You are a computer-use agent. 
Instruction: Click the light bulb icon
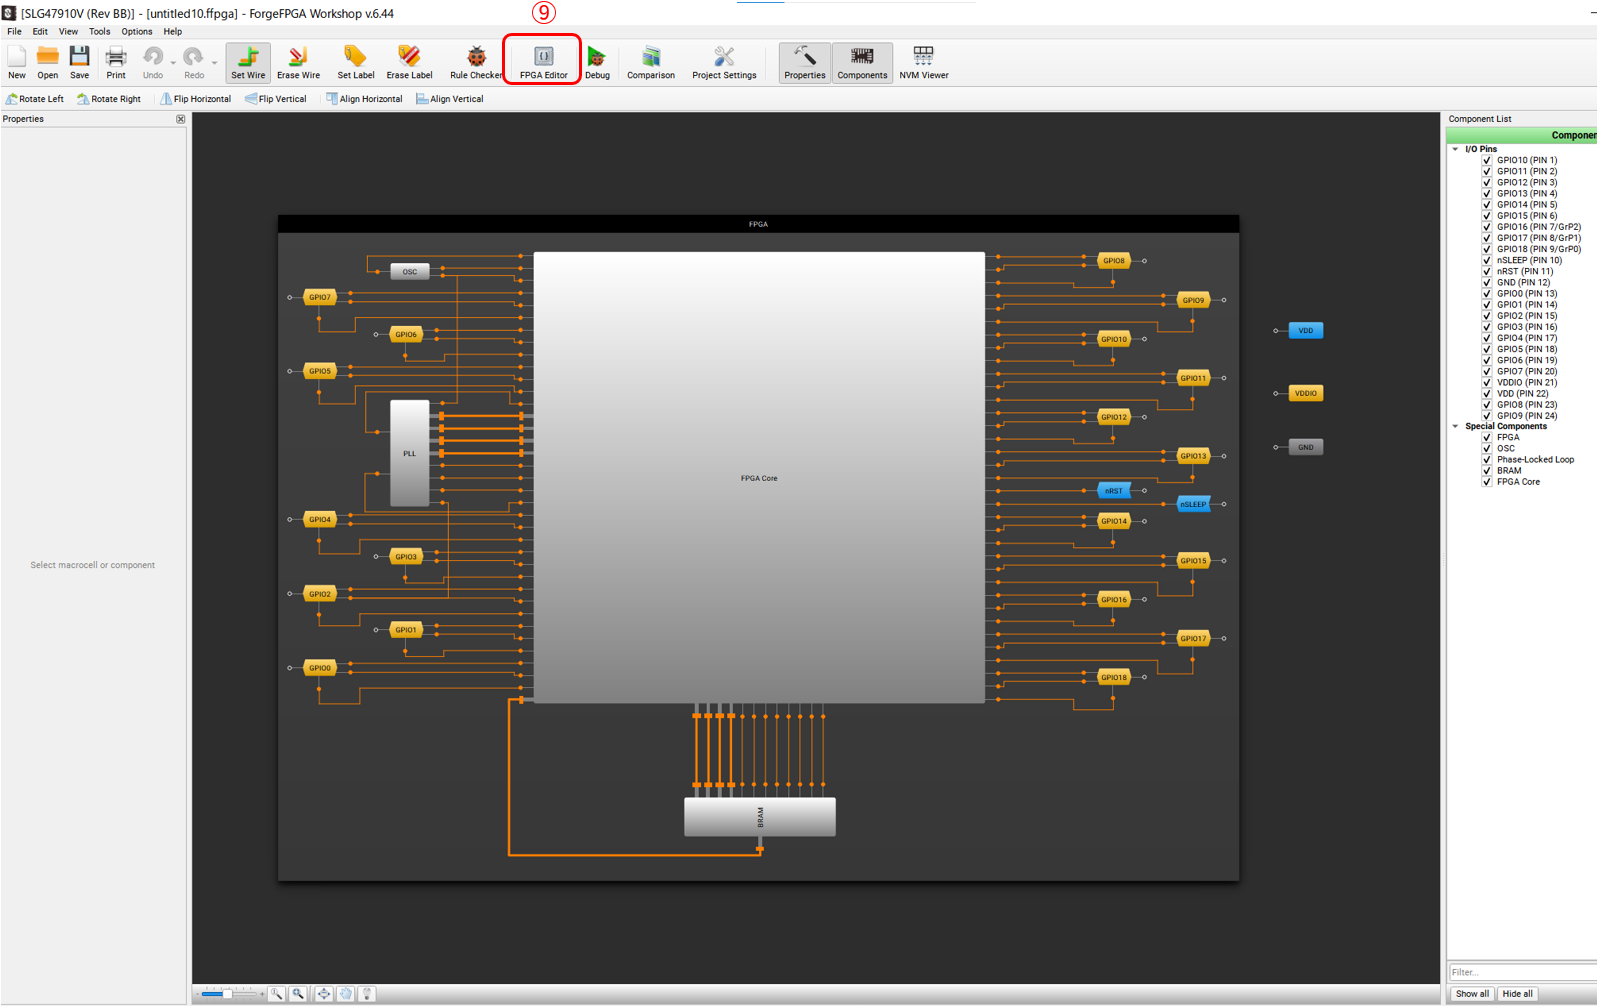coord(367,994)
